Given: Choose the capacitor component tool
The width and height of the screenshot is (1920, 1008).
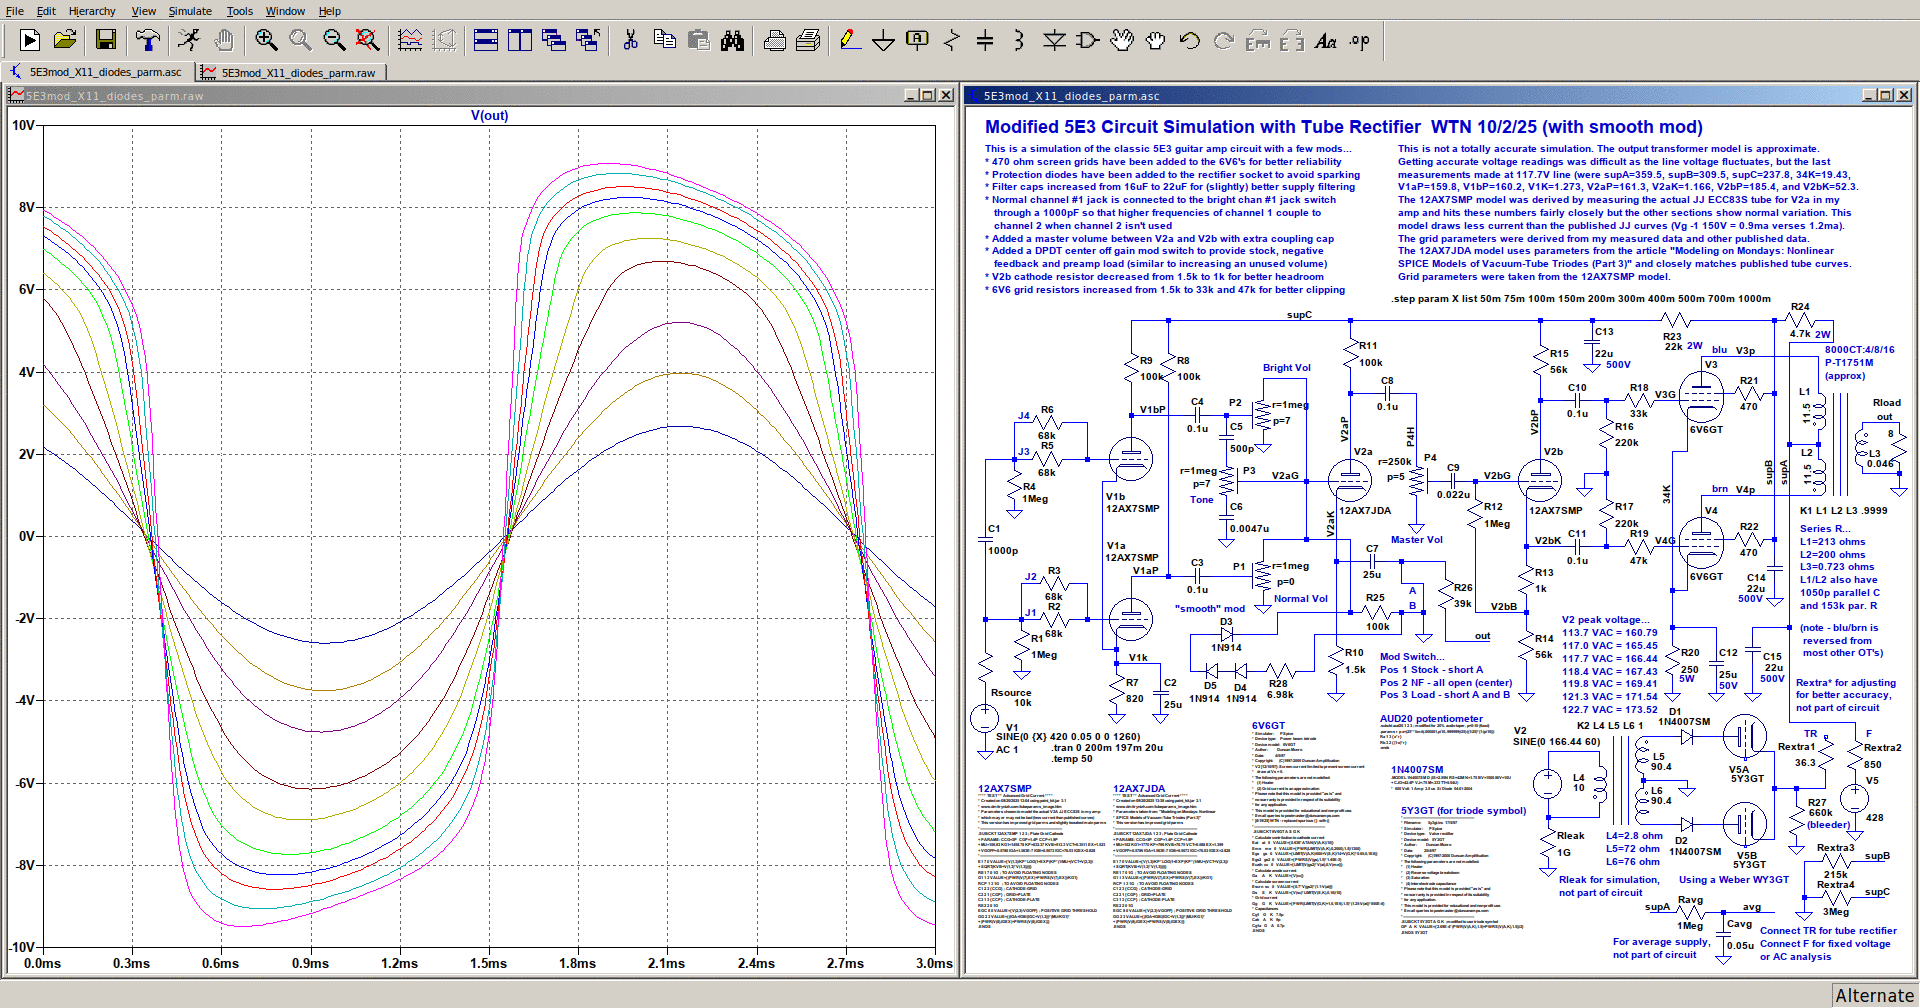Looking at the screenshot, I should coord(985,40).
